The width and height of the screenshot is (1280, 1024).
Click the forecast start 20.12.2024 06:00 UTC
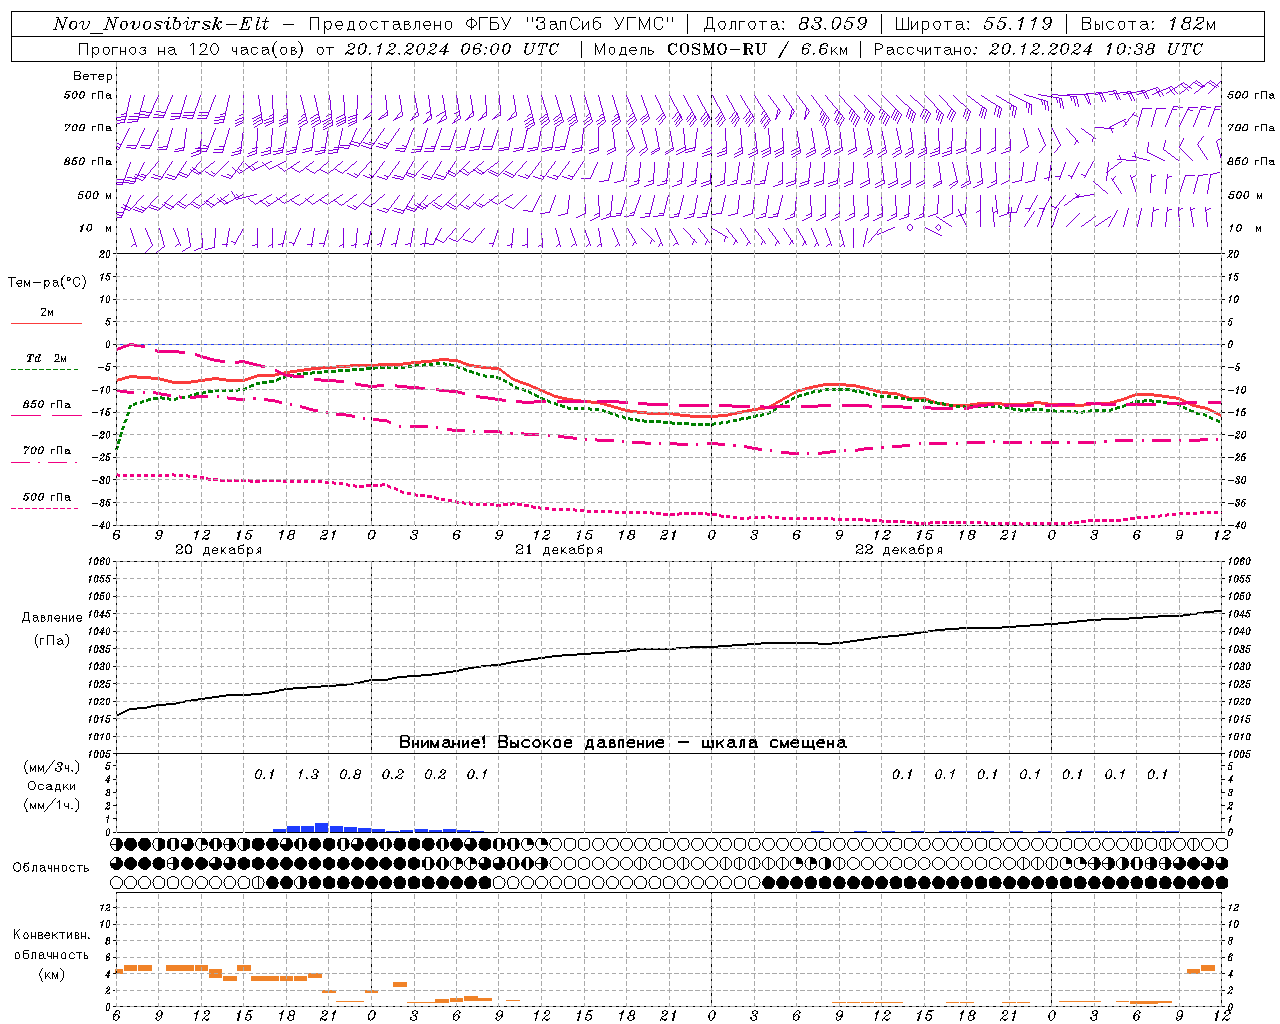coord(452,49)
